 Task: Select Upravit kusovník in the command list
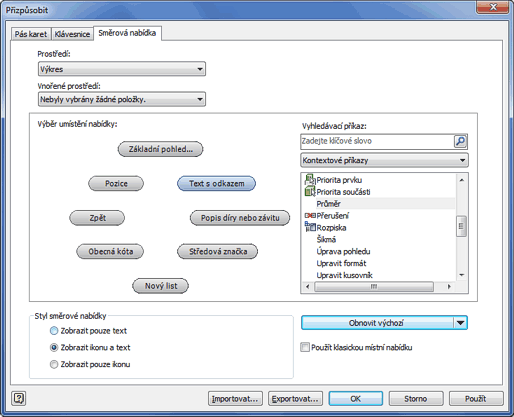coord(344,275)
